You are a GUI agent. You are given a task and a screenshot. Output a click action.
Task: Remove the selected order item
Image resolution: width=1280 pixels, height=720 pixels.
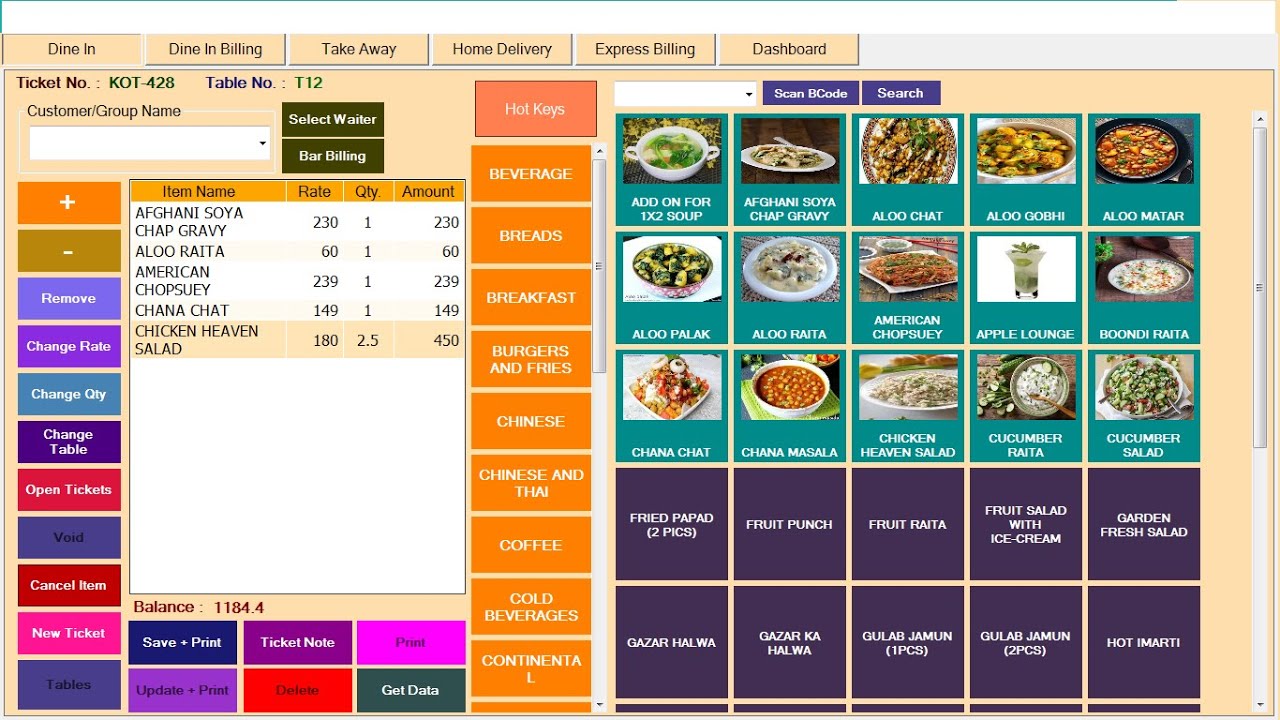tap(69, 299)
